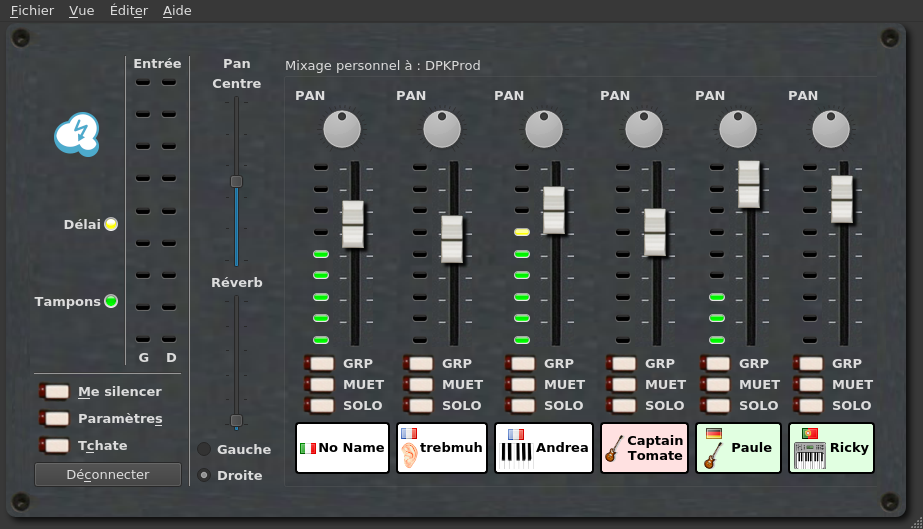The width and height of the screenshot is (923, 529).
Task: Enable GRP on Ricky channel
Action: [x=809, y=364]
